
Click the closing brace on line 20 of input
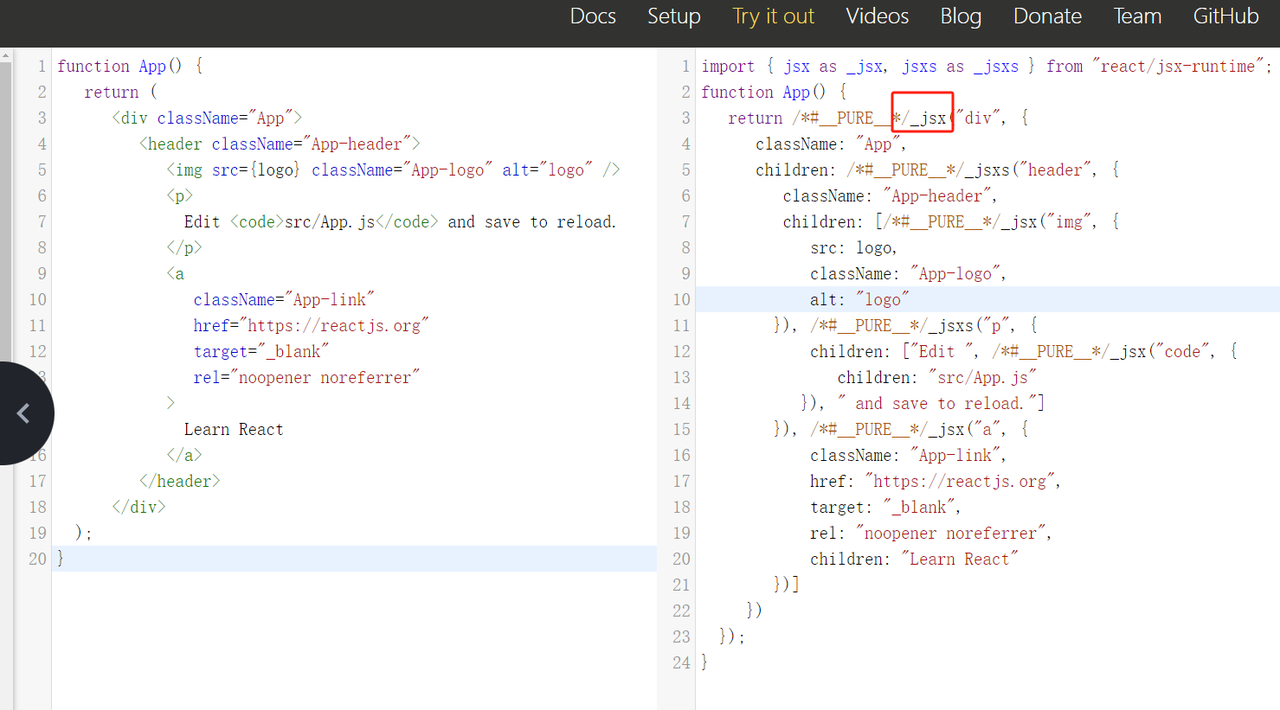pyautogui.click(x=61, y=558)
